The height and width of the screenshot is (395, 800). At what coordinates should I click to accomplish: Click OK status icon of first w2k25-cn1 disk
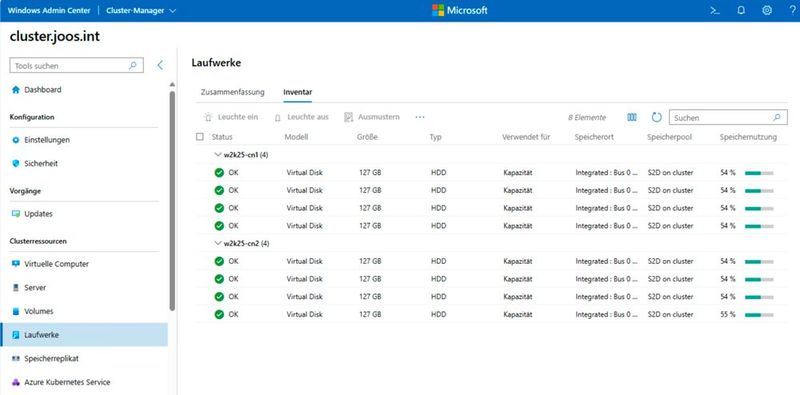tap(219, 172)
